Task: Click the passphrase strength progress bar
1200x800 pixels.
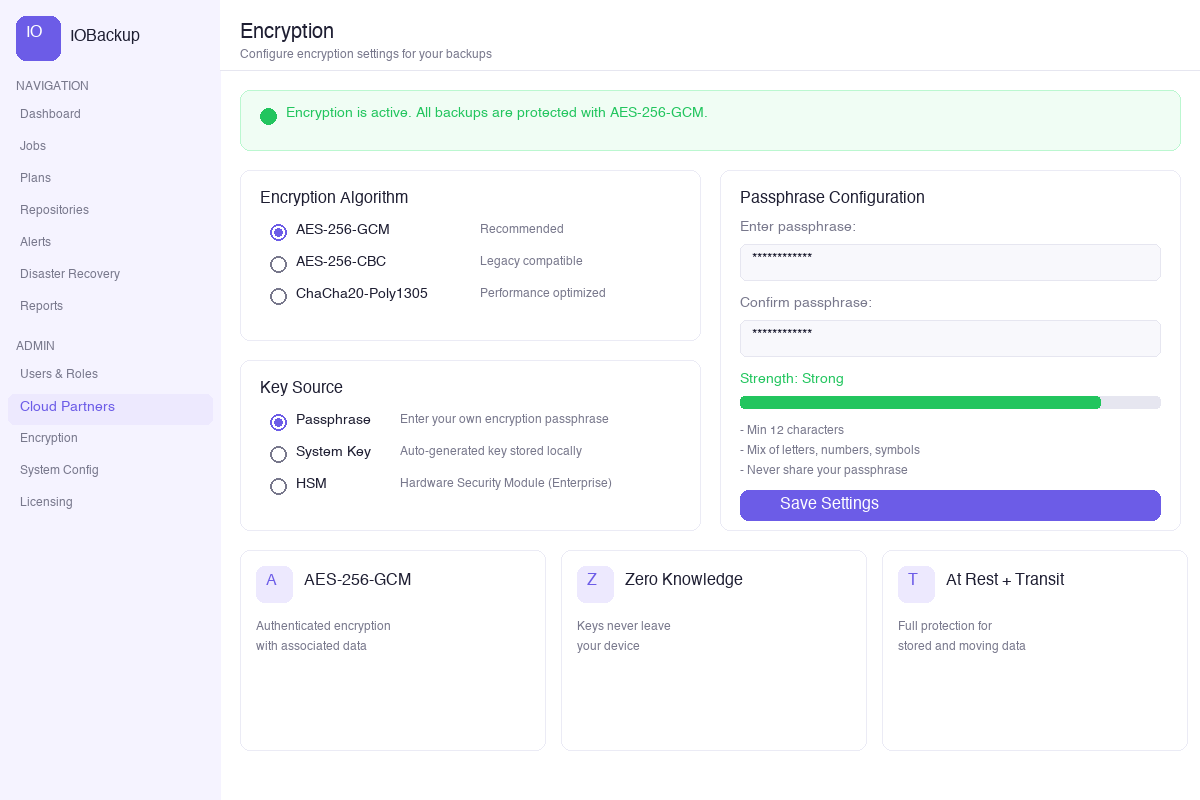Action: pos(950,402)
